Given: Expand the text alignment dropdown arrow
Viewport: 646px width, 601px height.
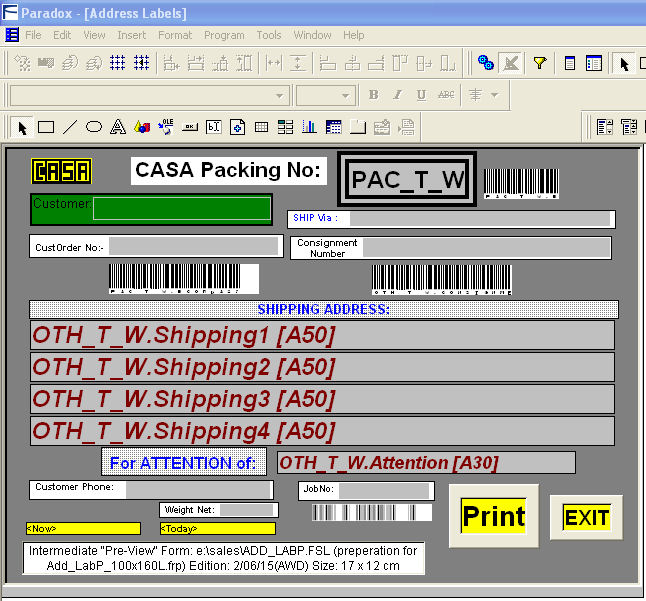Looking at the screenshot, I should click(x=494, y=95).
